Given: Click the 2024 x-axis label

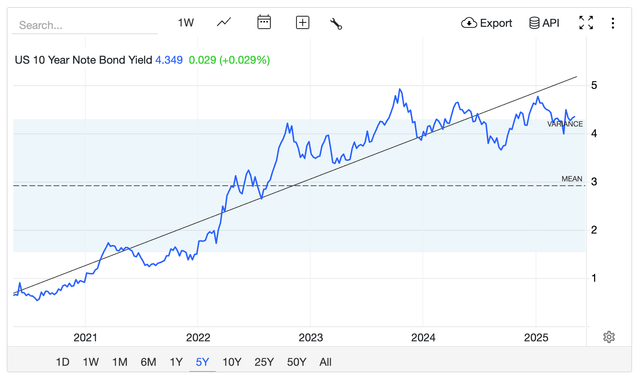Looking at the screenshot, I should click(423, 338).
